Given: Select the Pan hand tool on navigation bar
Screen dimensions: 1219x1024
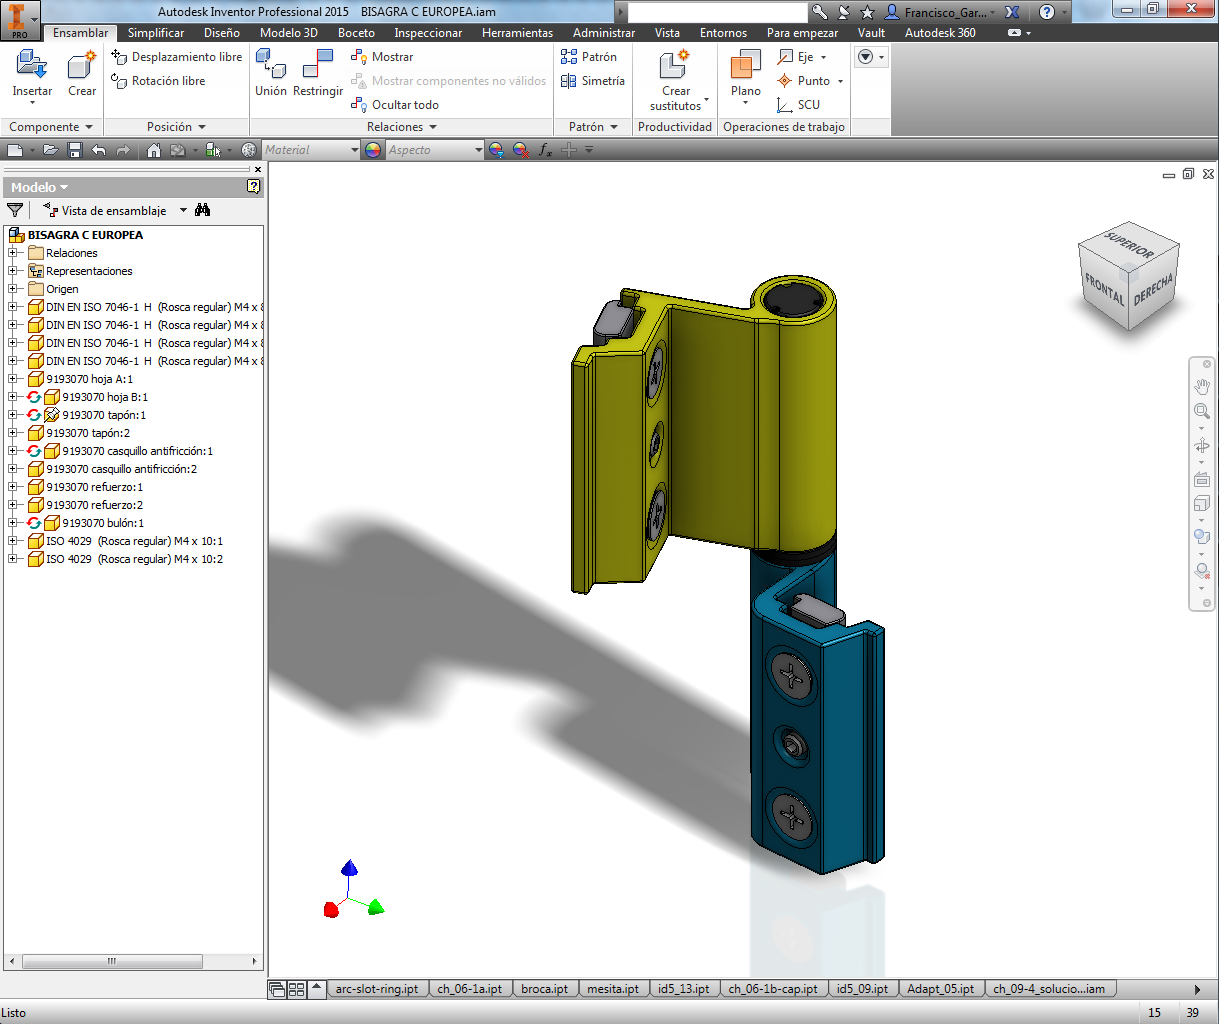Looking at the screenshot, I should 1201,385.
